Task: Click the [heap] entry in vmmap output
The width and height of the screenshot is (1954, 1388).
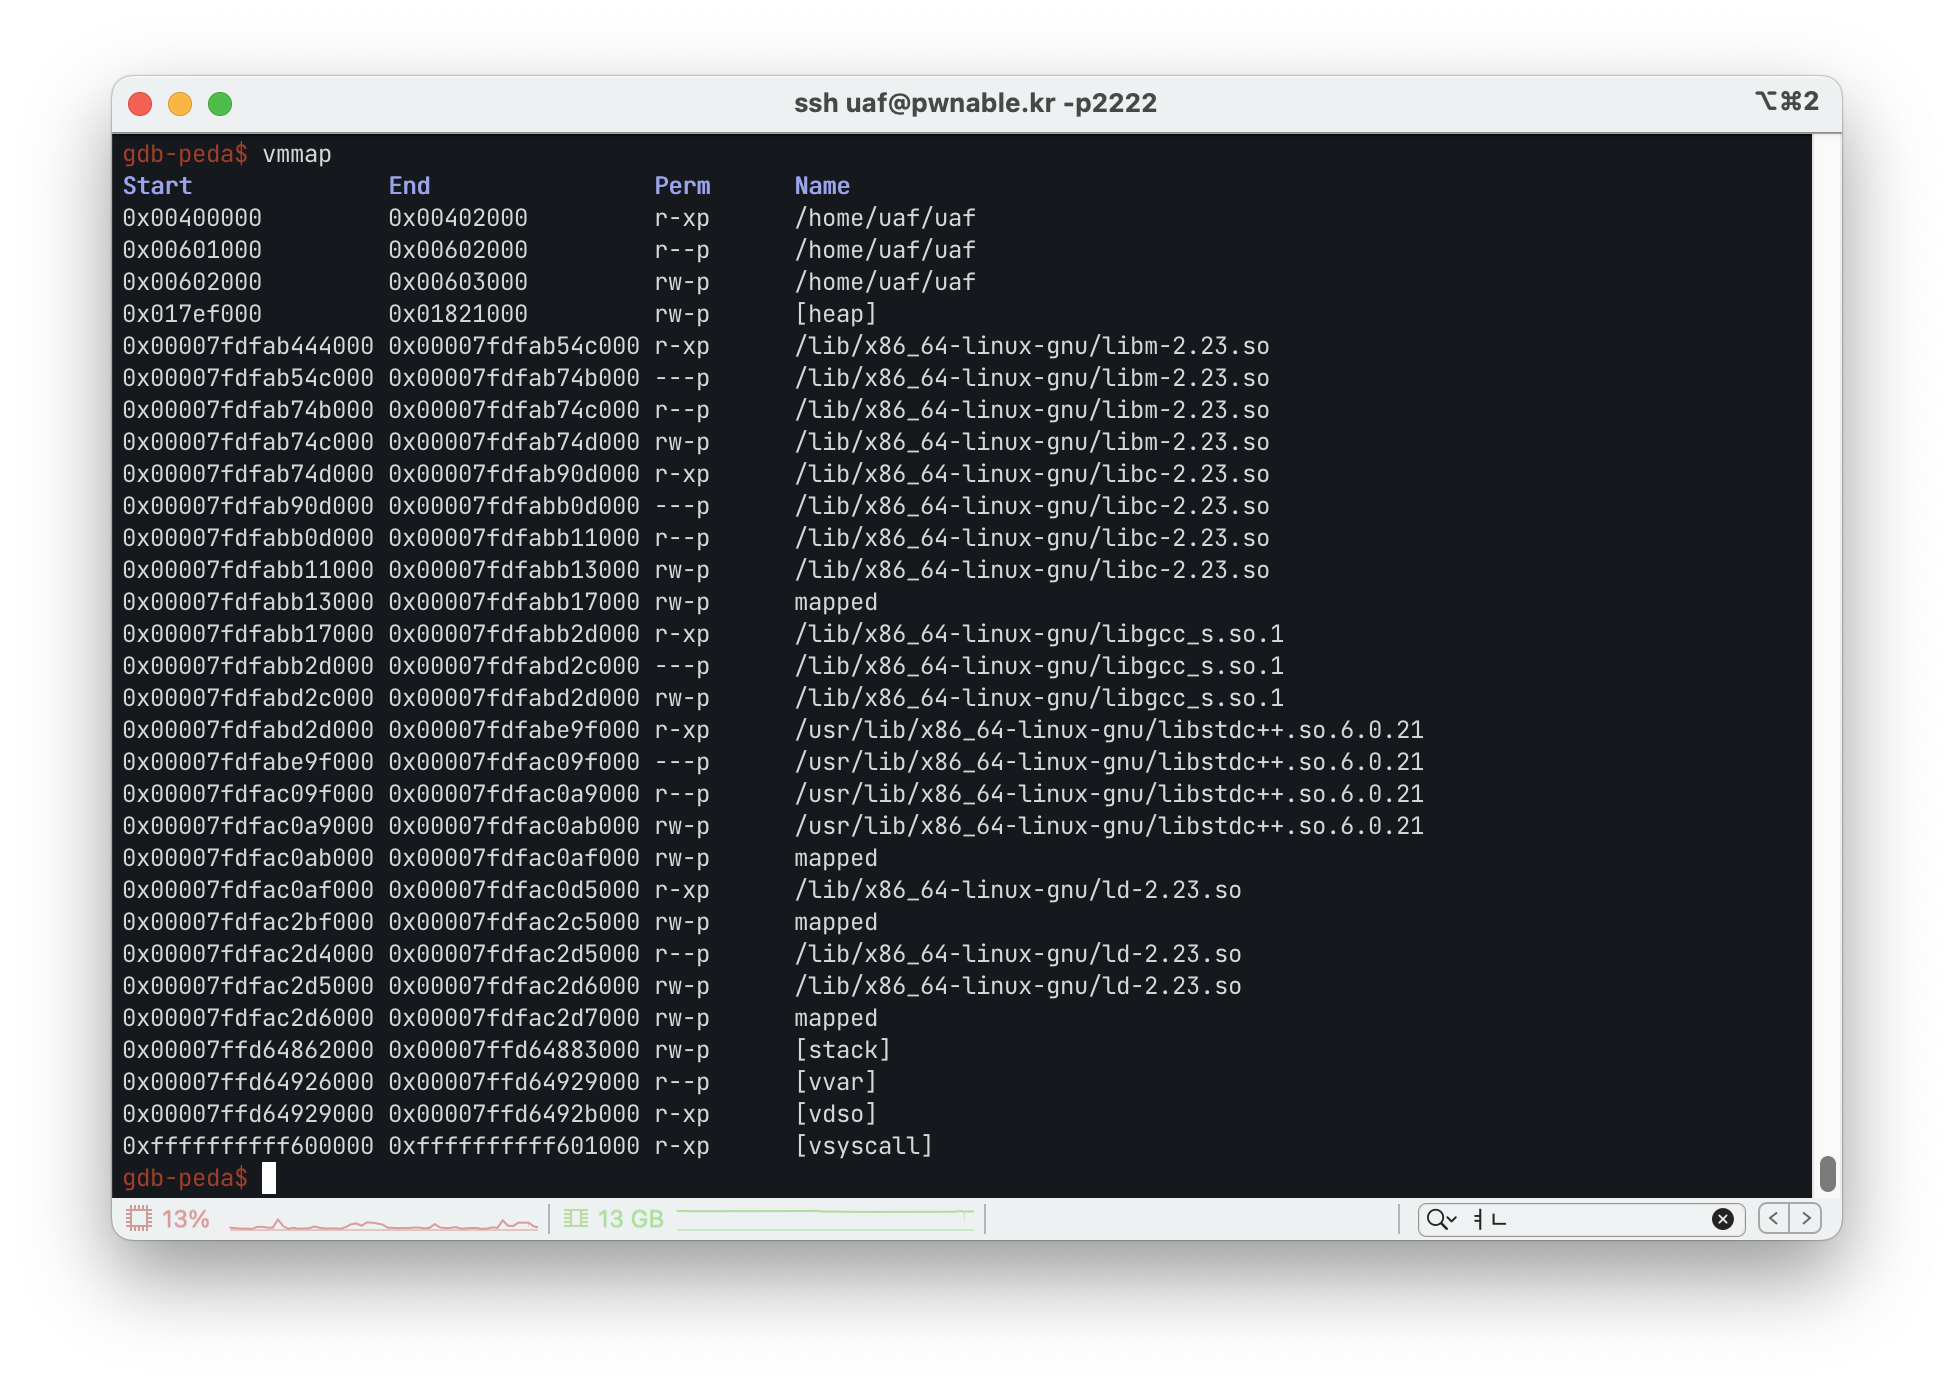Action: point(835,314)
